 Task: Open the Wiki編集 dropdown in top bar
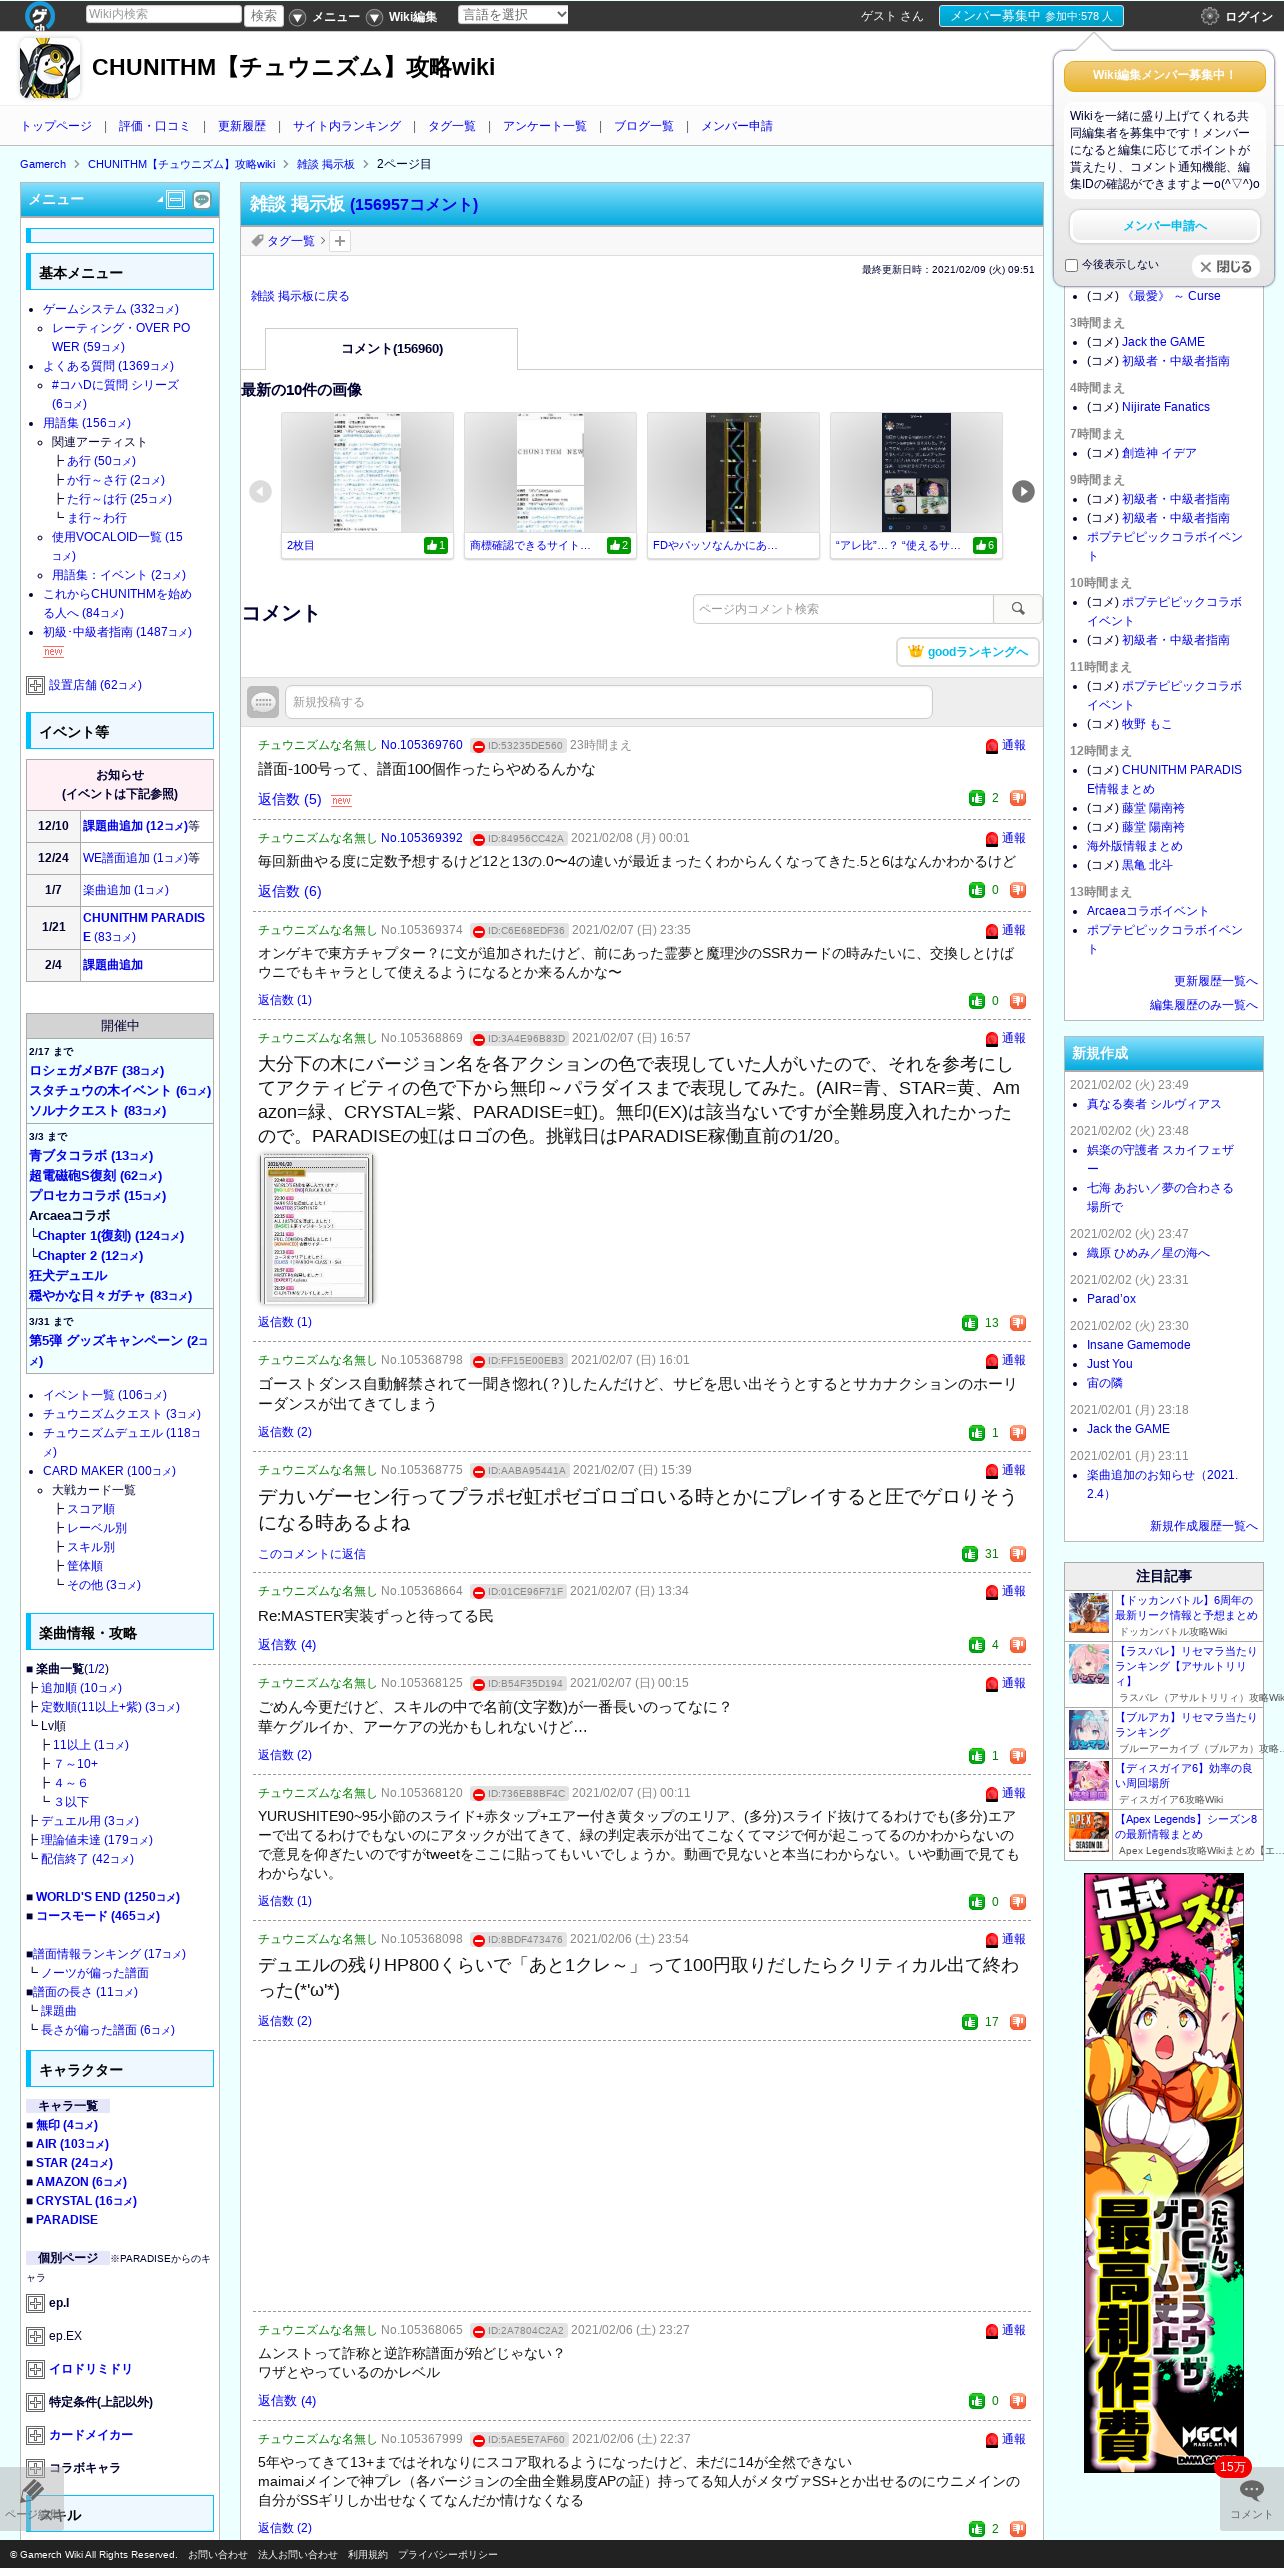coord(374,17)
